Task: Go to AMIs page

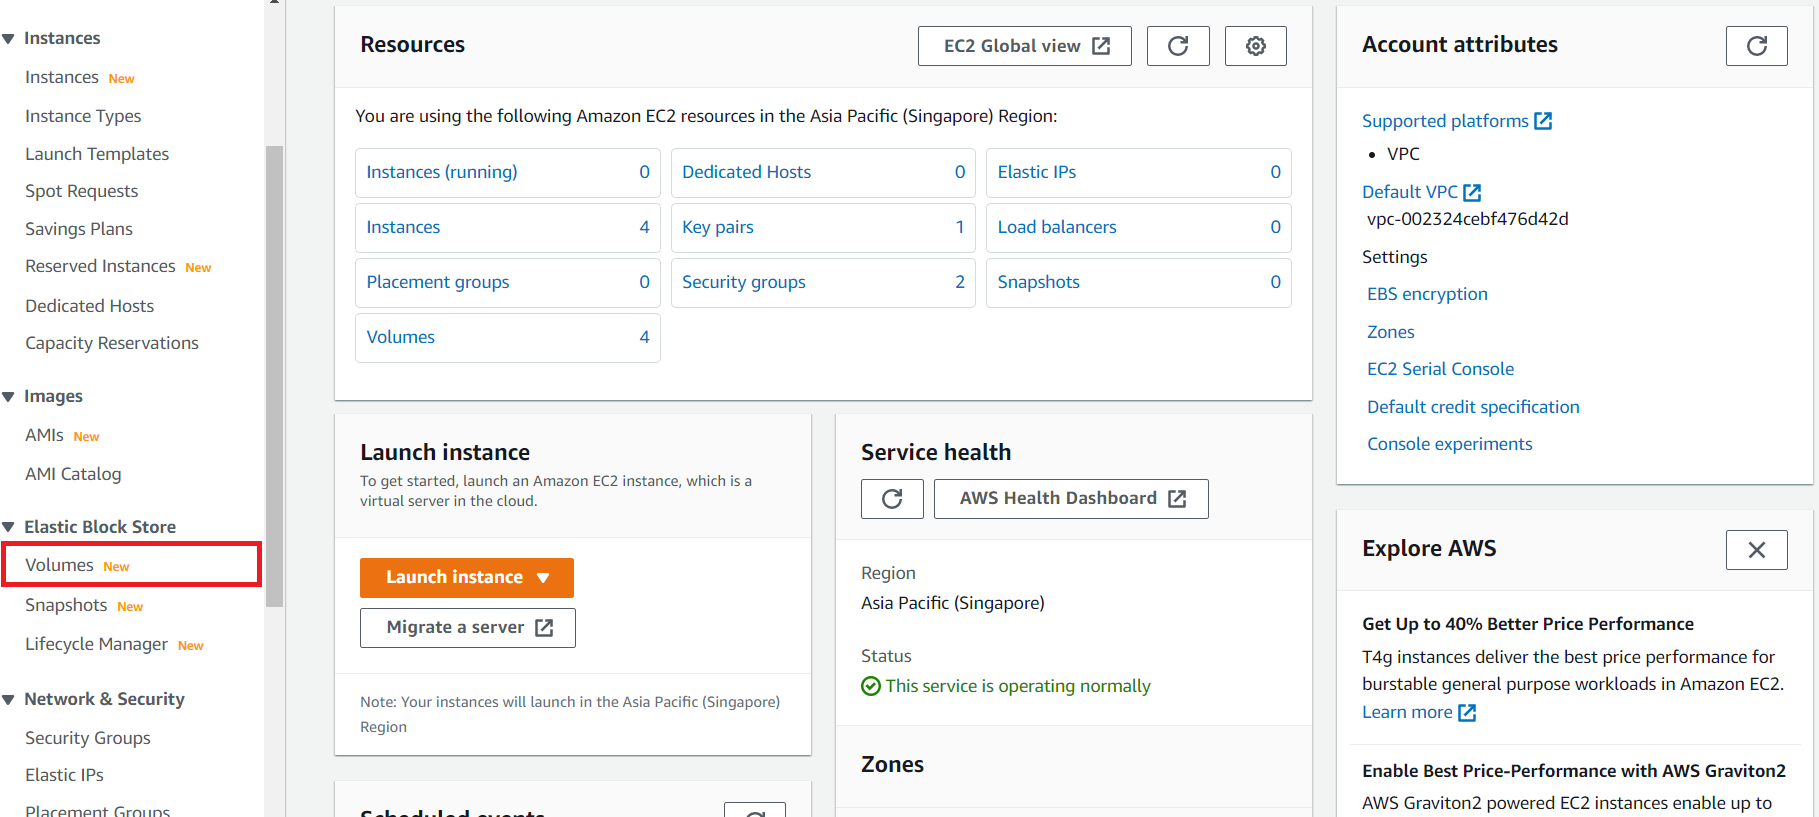Action: [44, 435]
